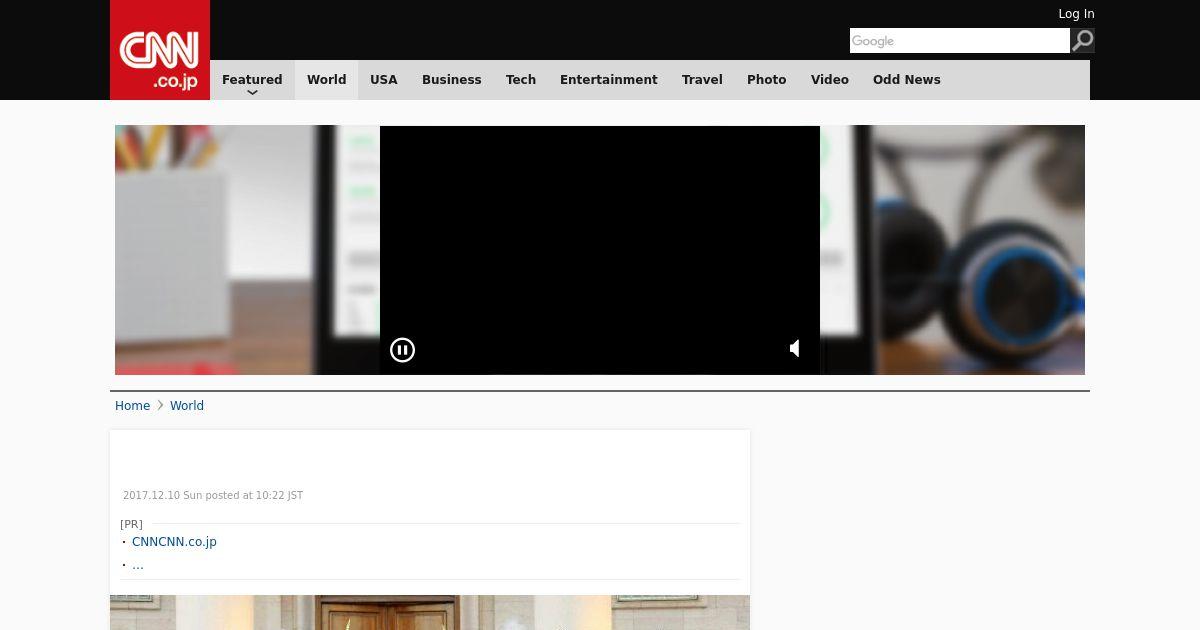Click the search magnifier icon
1200x630 pixels.
coord(1083,40)
